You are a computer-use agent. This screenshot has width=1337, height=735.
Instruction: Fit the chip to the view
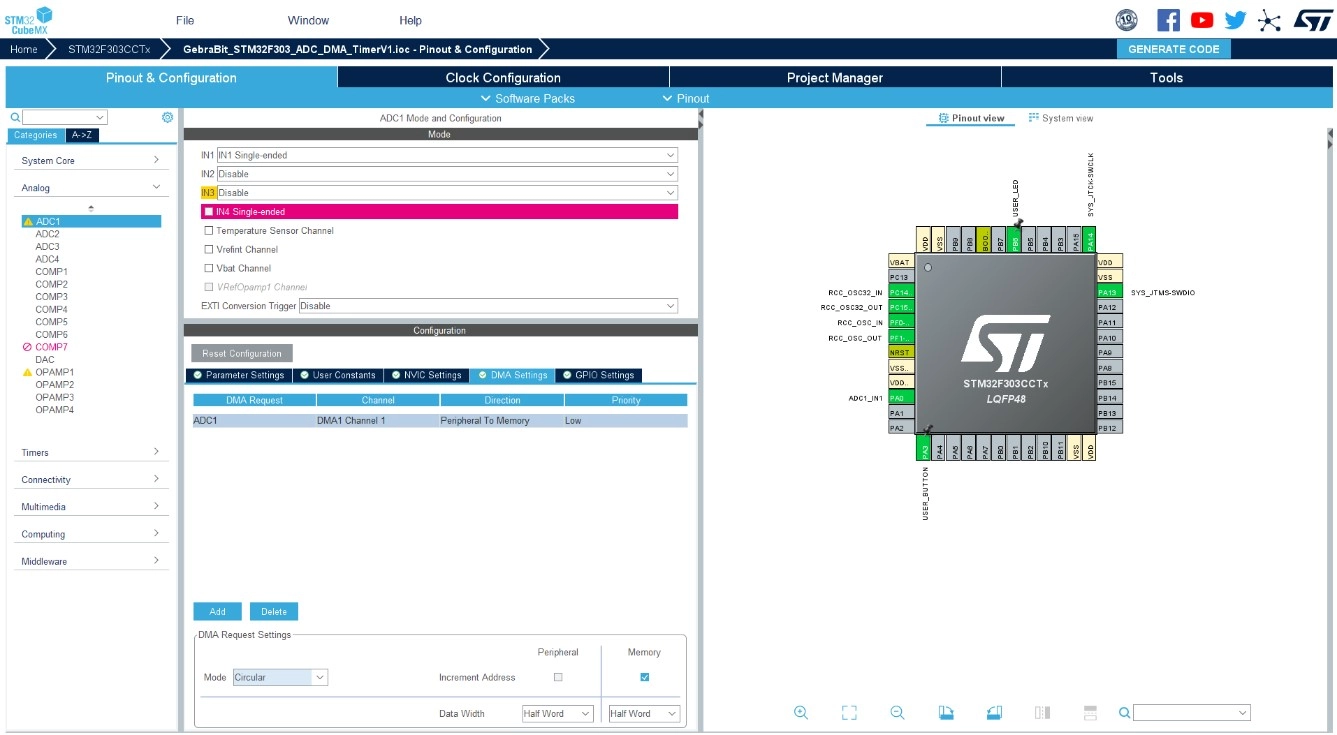[x=849, y=713]
